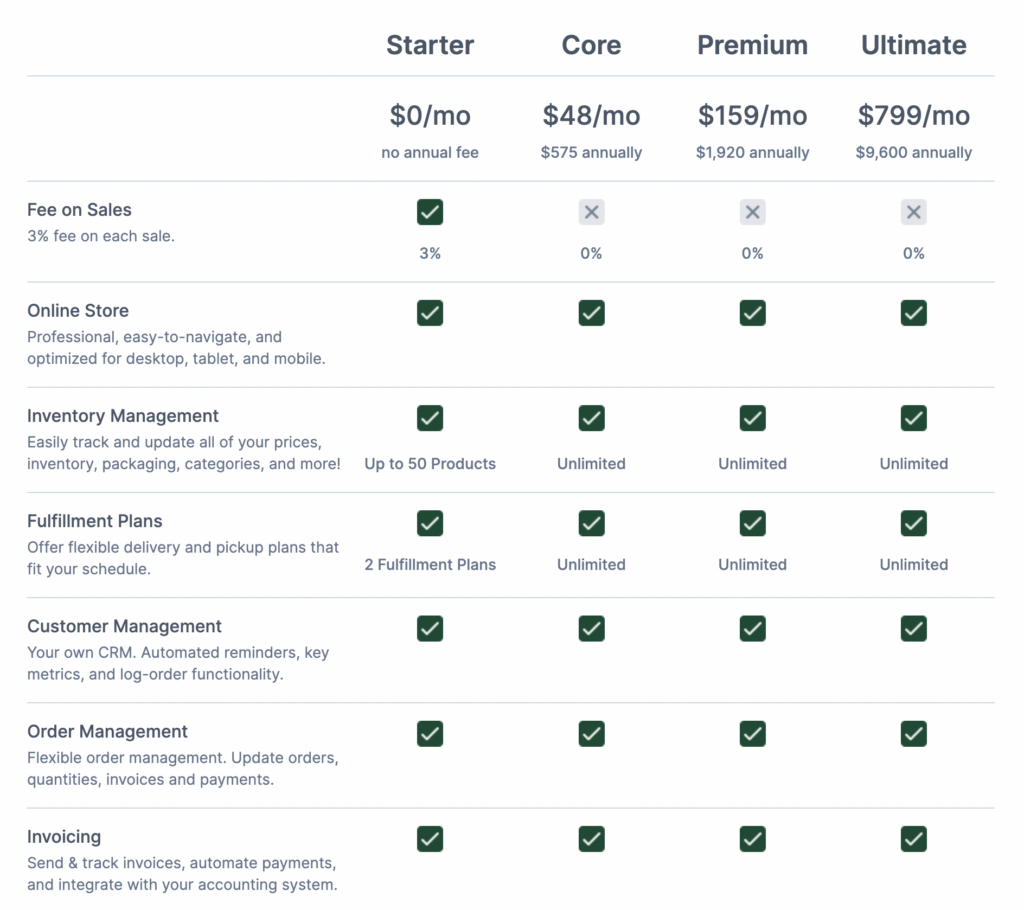Click the Up to 50 Products label
This screenshot has width=1024, height=910.
(430, 464)
